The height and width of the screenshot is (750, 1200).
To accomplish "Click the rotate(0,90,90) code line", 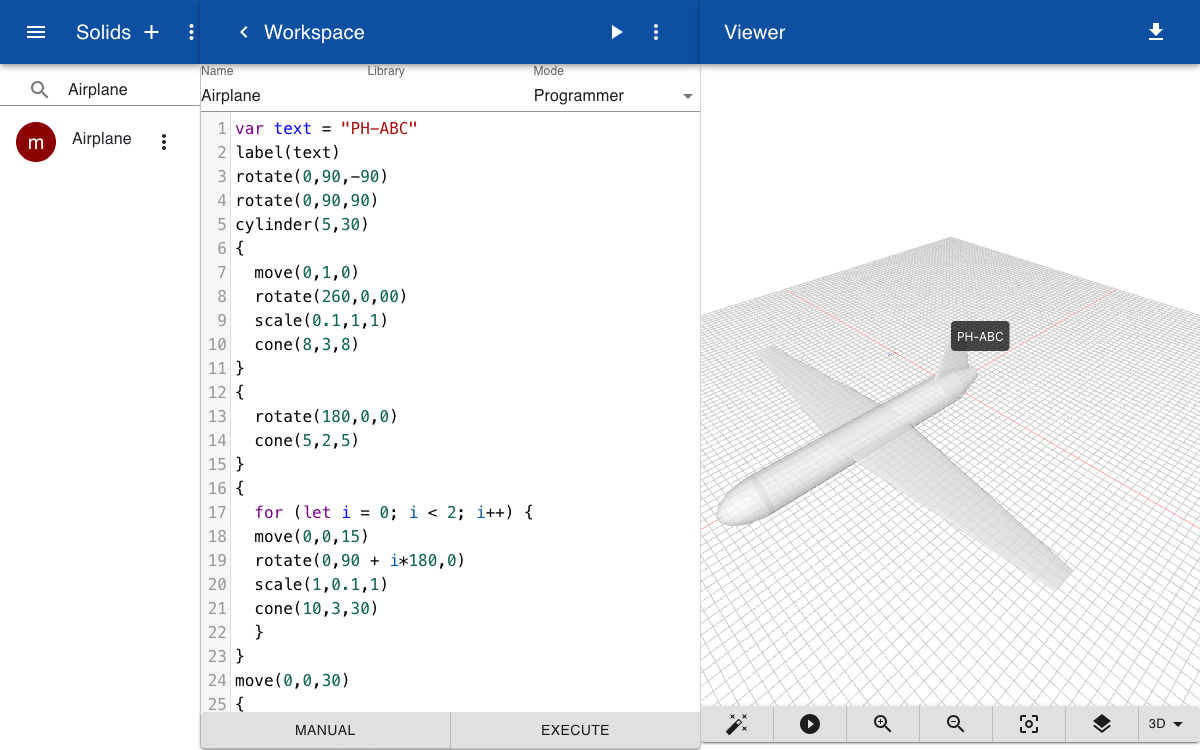I will 306,200.
